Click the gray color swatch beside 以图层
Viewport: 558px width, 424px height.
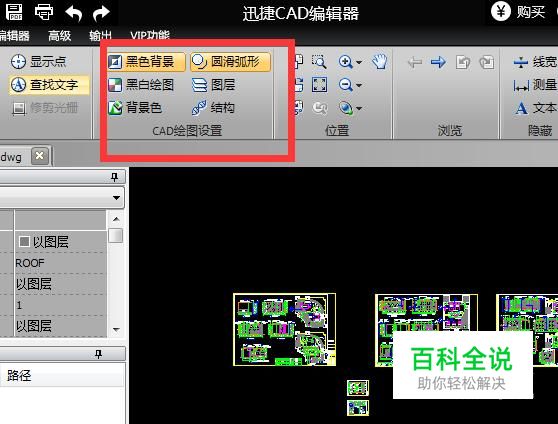24,242
